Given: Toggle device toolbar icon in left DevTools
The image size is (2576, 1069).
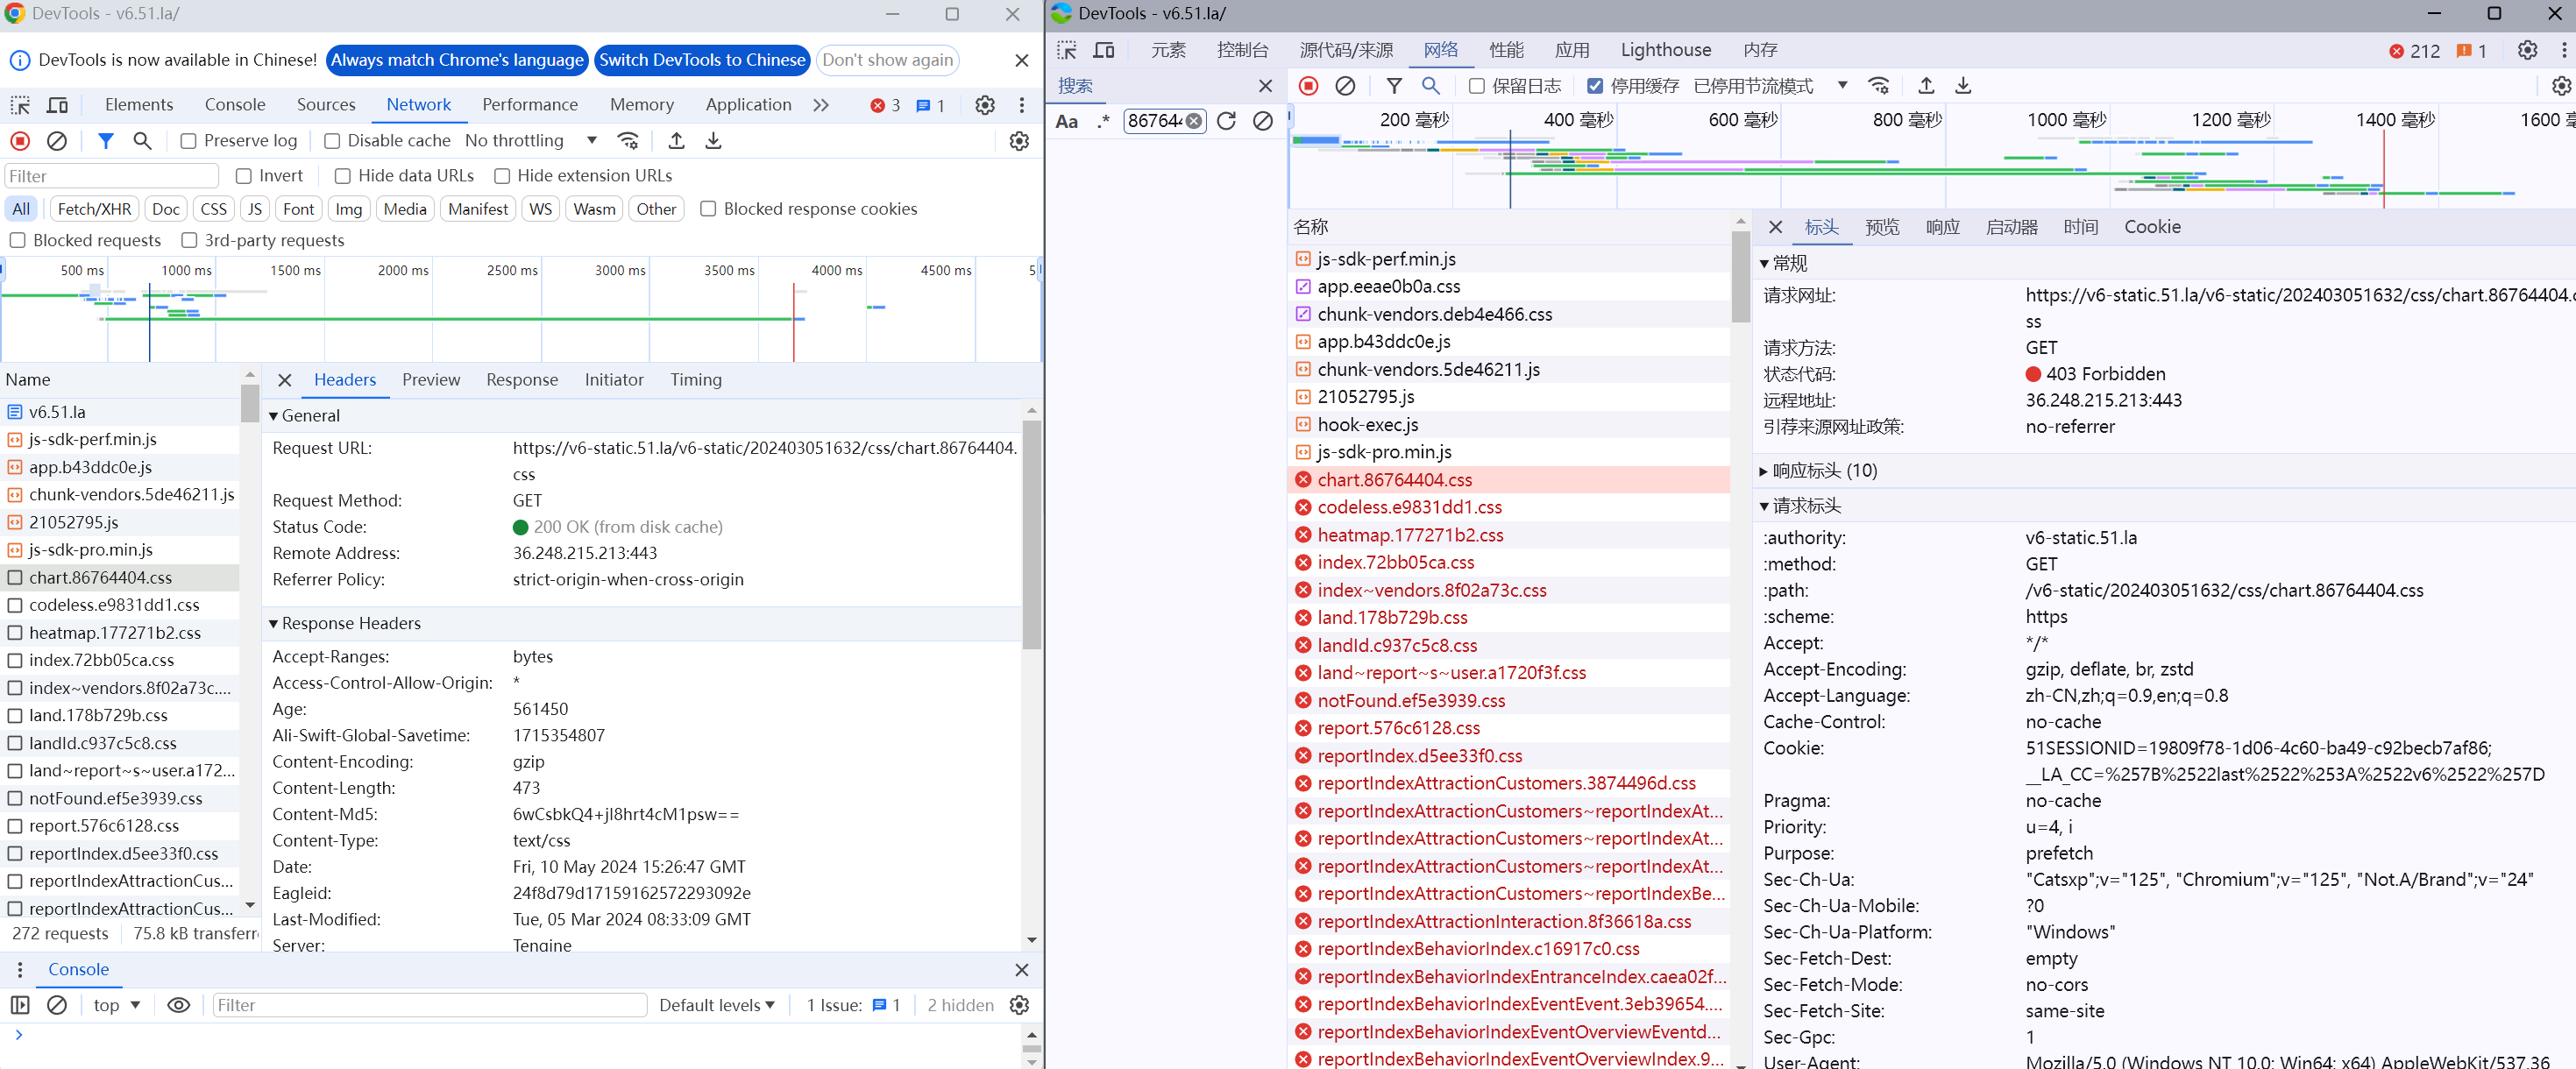Looking at the screenshot, I should [x=58, y=105].
